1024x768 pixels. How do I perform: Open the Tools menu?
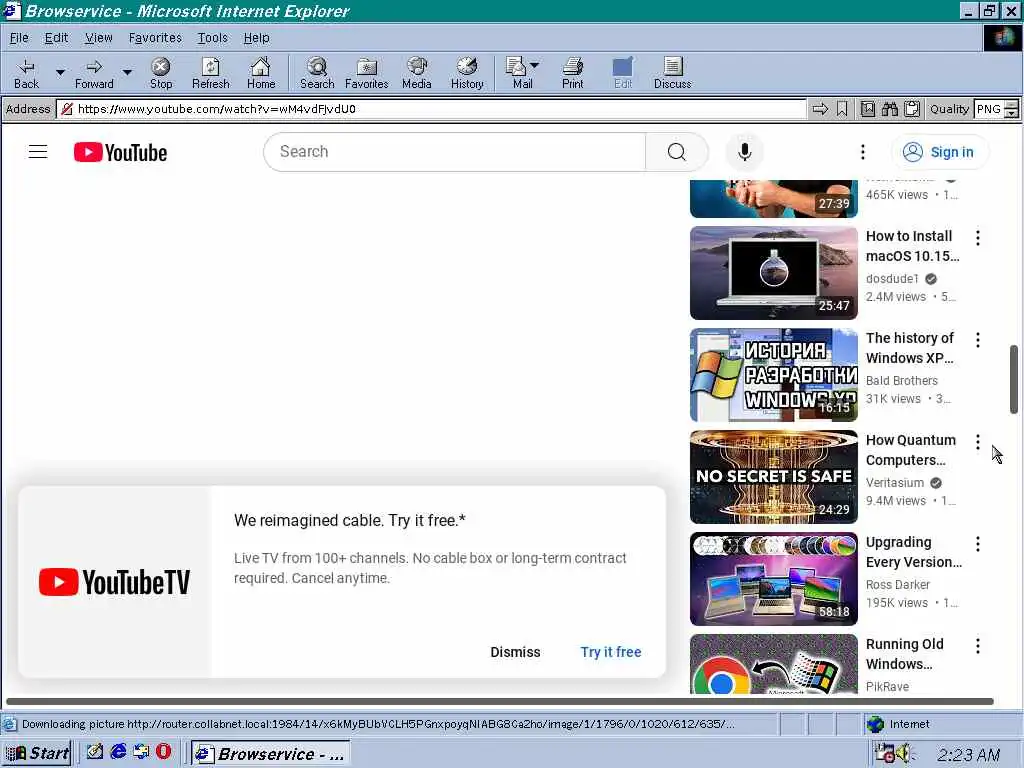tap(212, 38)
